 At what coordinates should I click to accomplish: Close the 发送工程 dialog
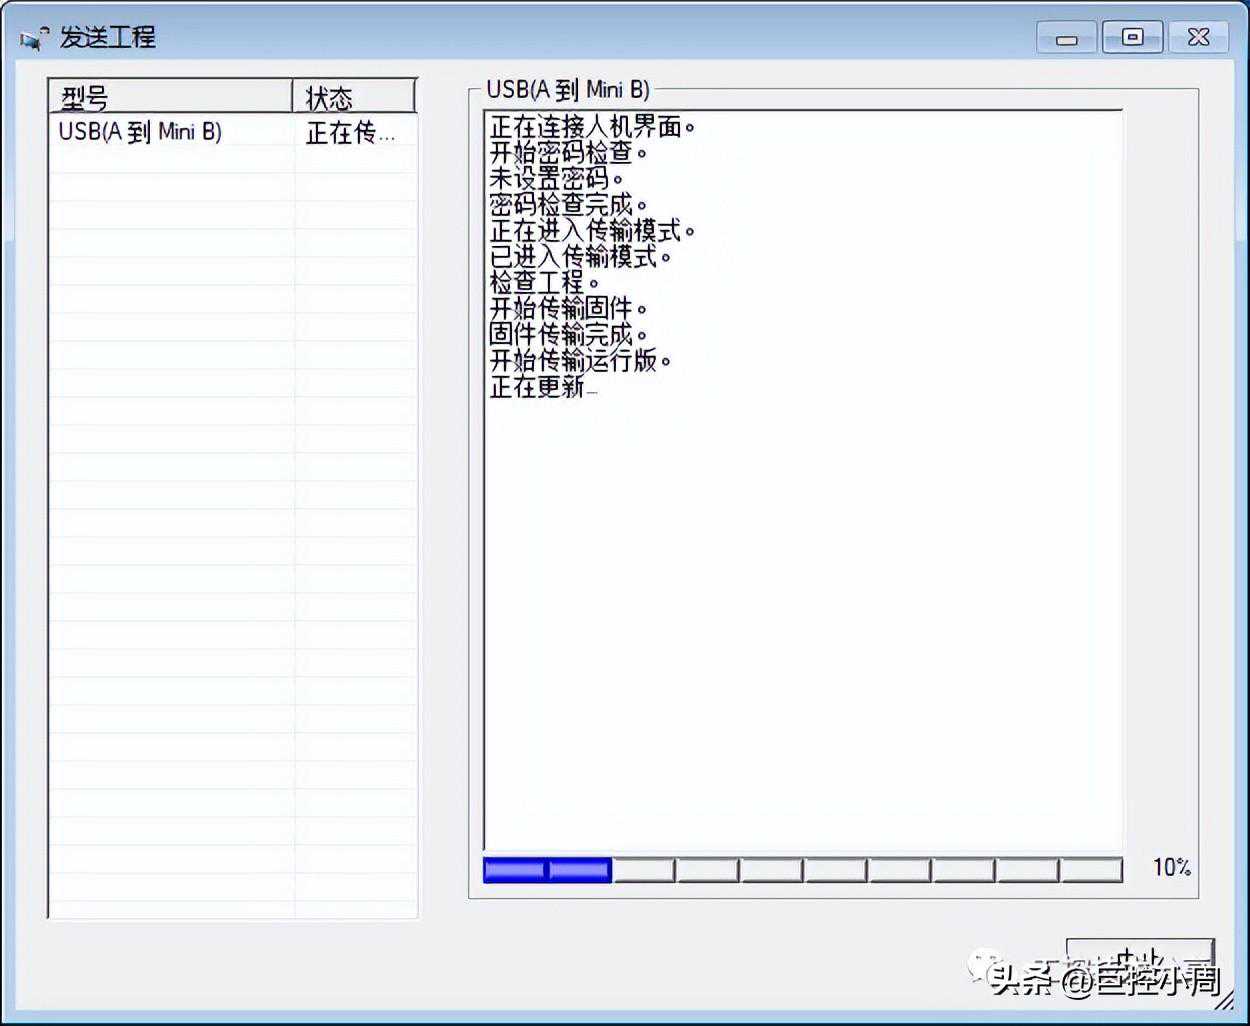[1198, 38]
